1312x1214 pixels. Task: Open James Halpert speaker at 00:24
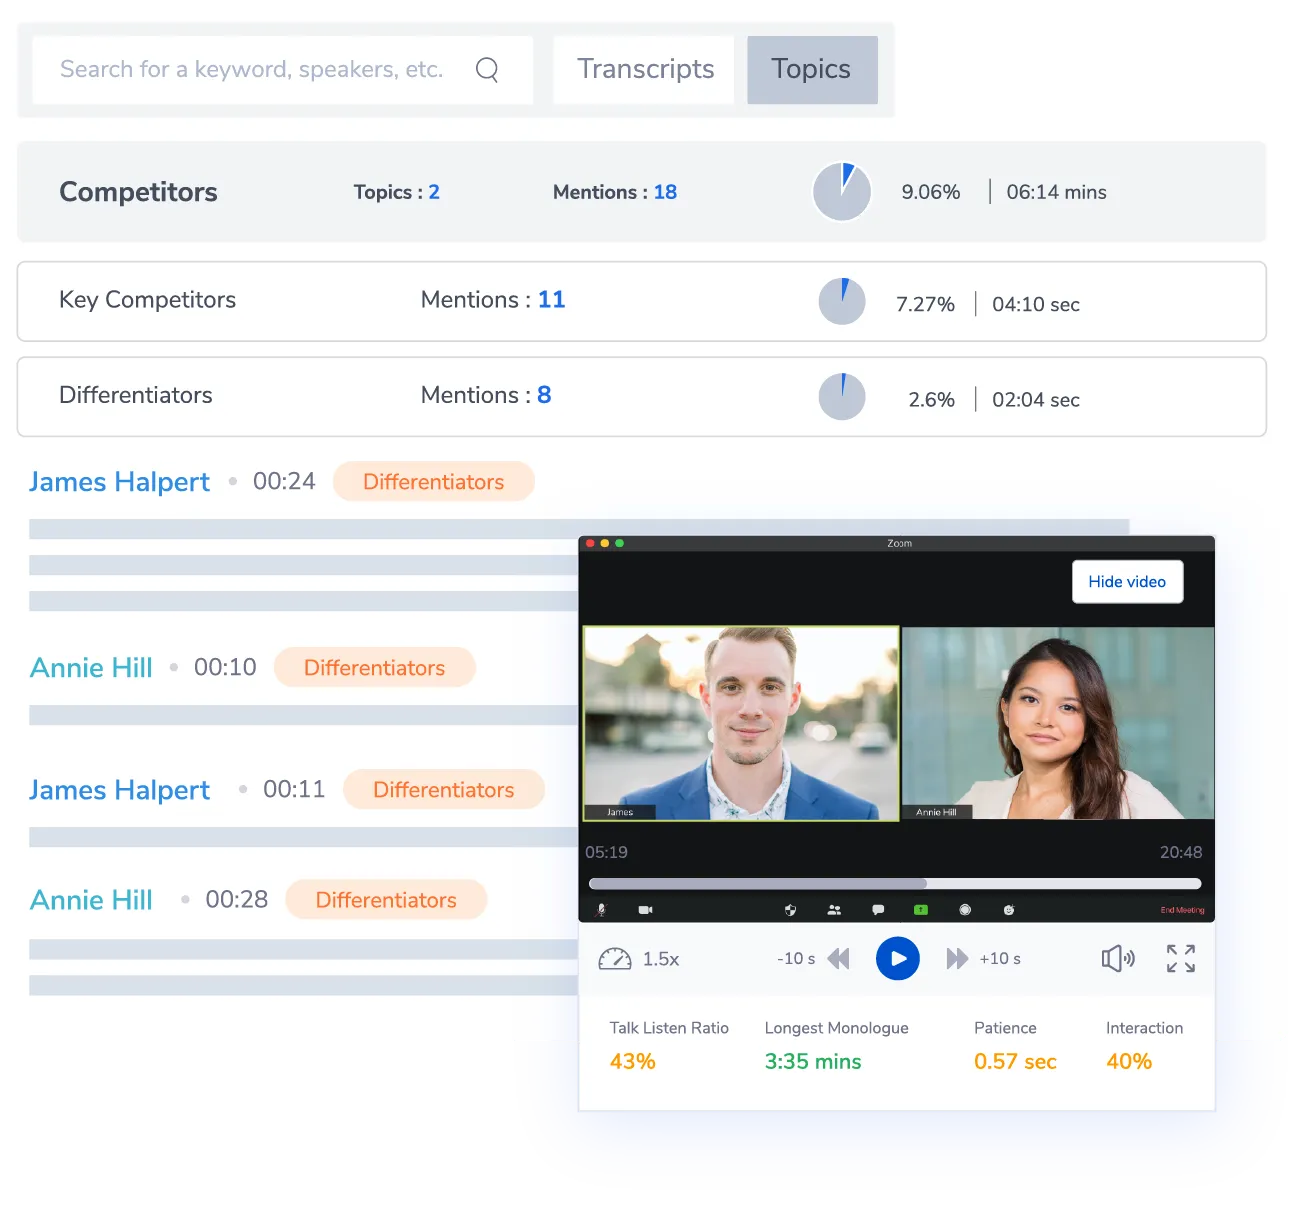119,482
